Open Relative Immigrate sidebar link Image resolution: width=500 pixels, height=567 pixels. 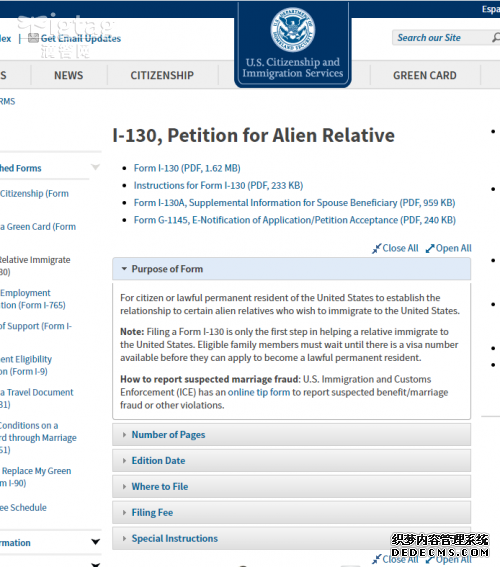pos(35,266)
